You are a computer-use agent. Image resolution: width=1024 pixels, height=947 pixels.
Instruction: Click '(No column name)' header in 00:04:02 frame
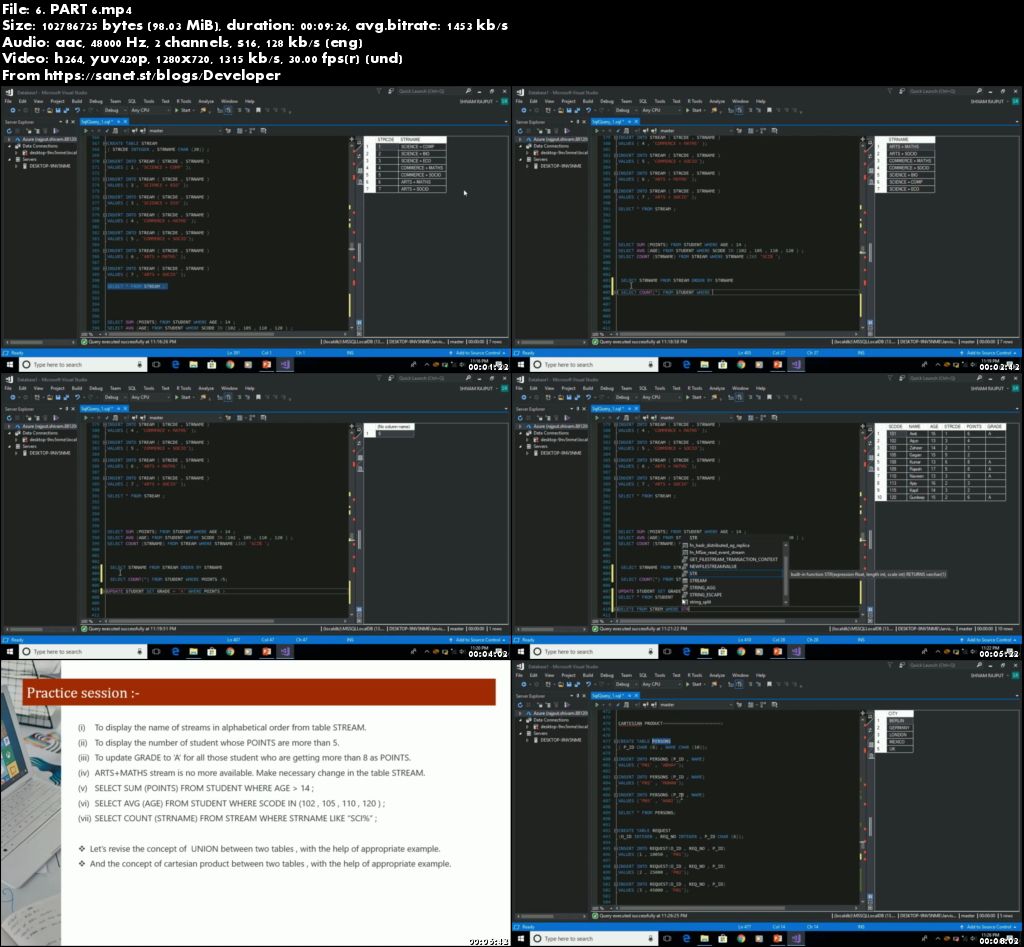pos(394,426)
